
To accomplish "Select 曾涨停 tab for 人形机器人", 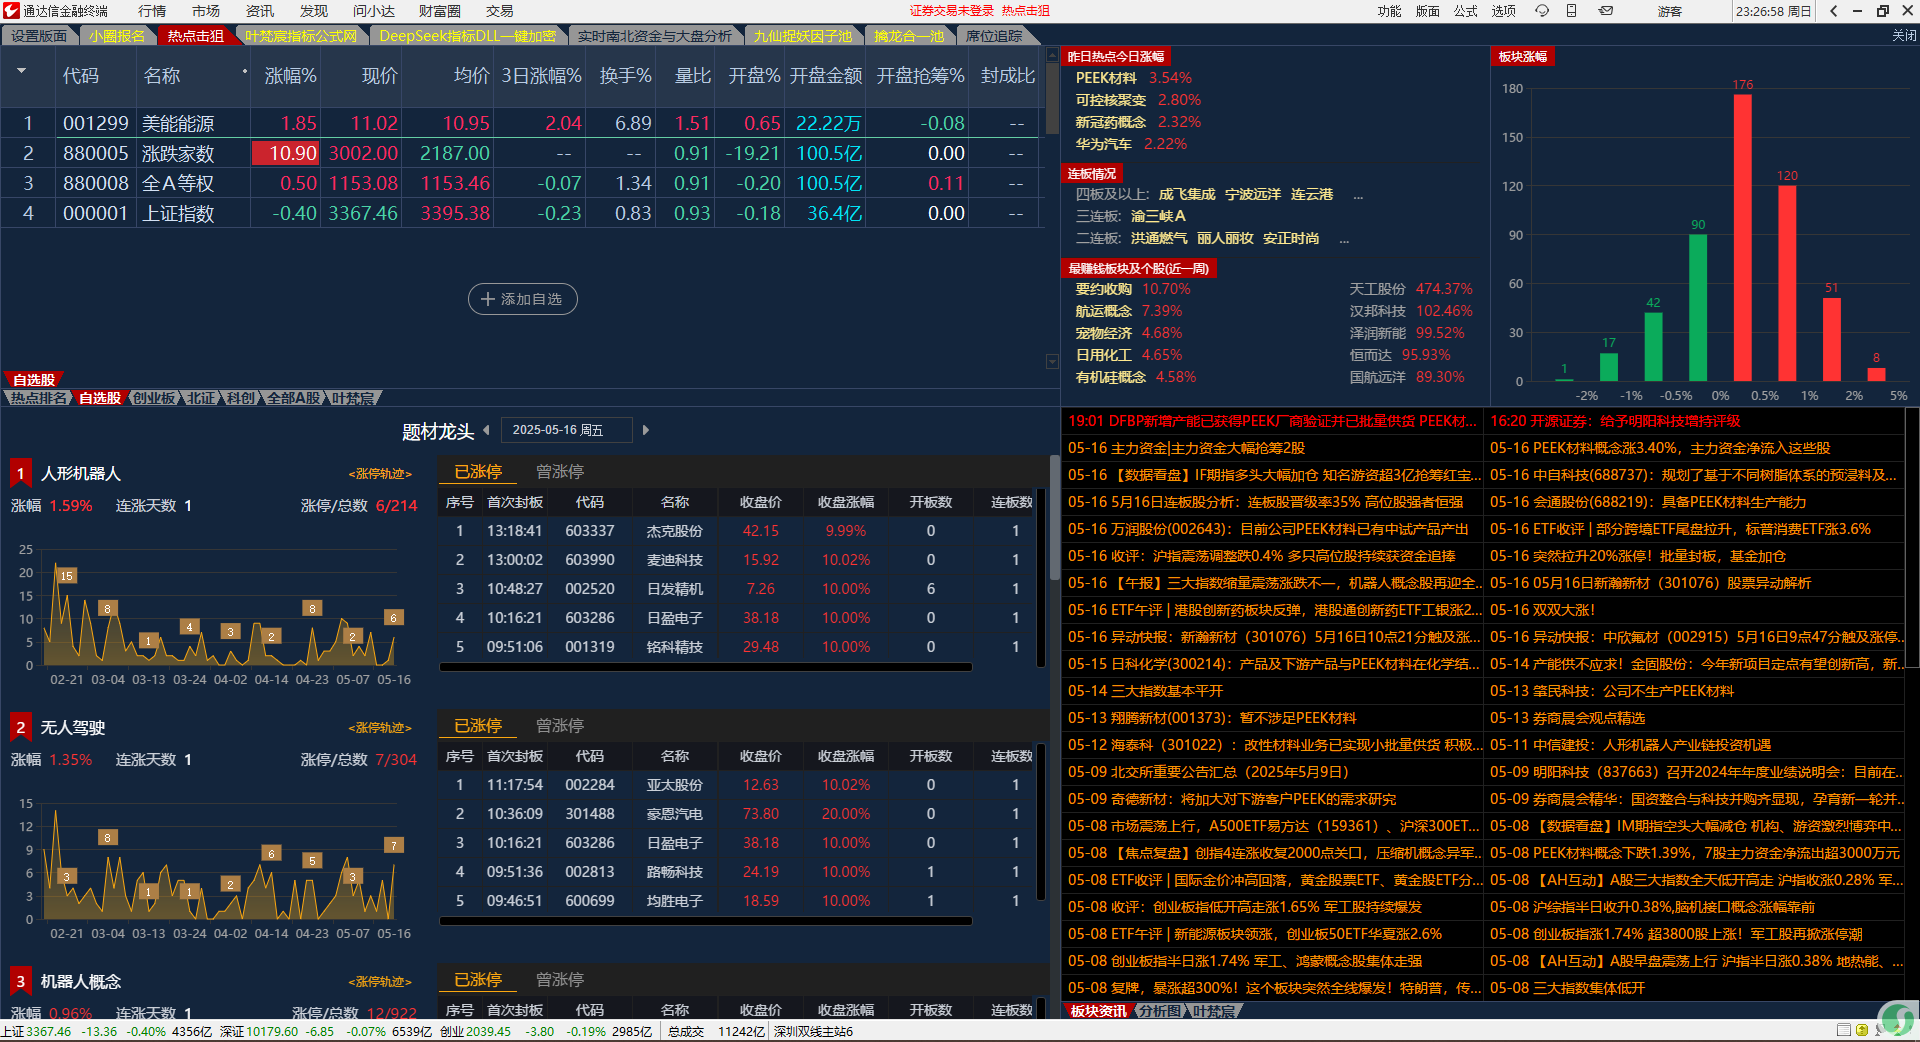I will (x=560, y=472).
